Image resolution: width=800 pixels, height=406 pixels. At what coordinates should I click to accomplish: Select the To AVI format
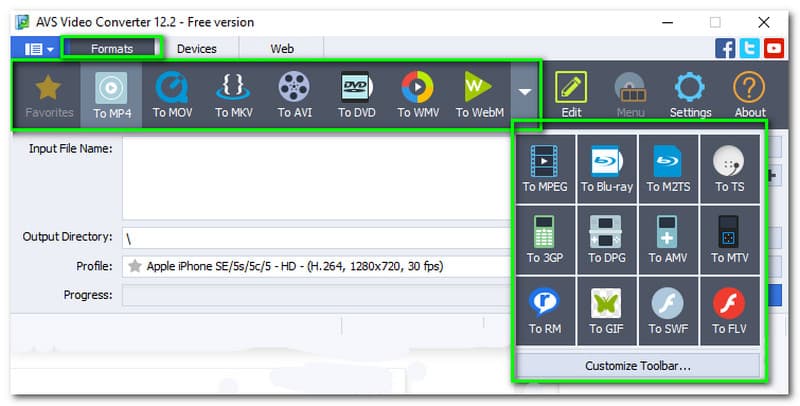coord(294,95)
